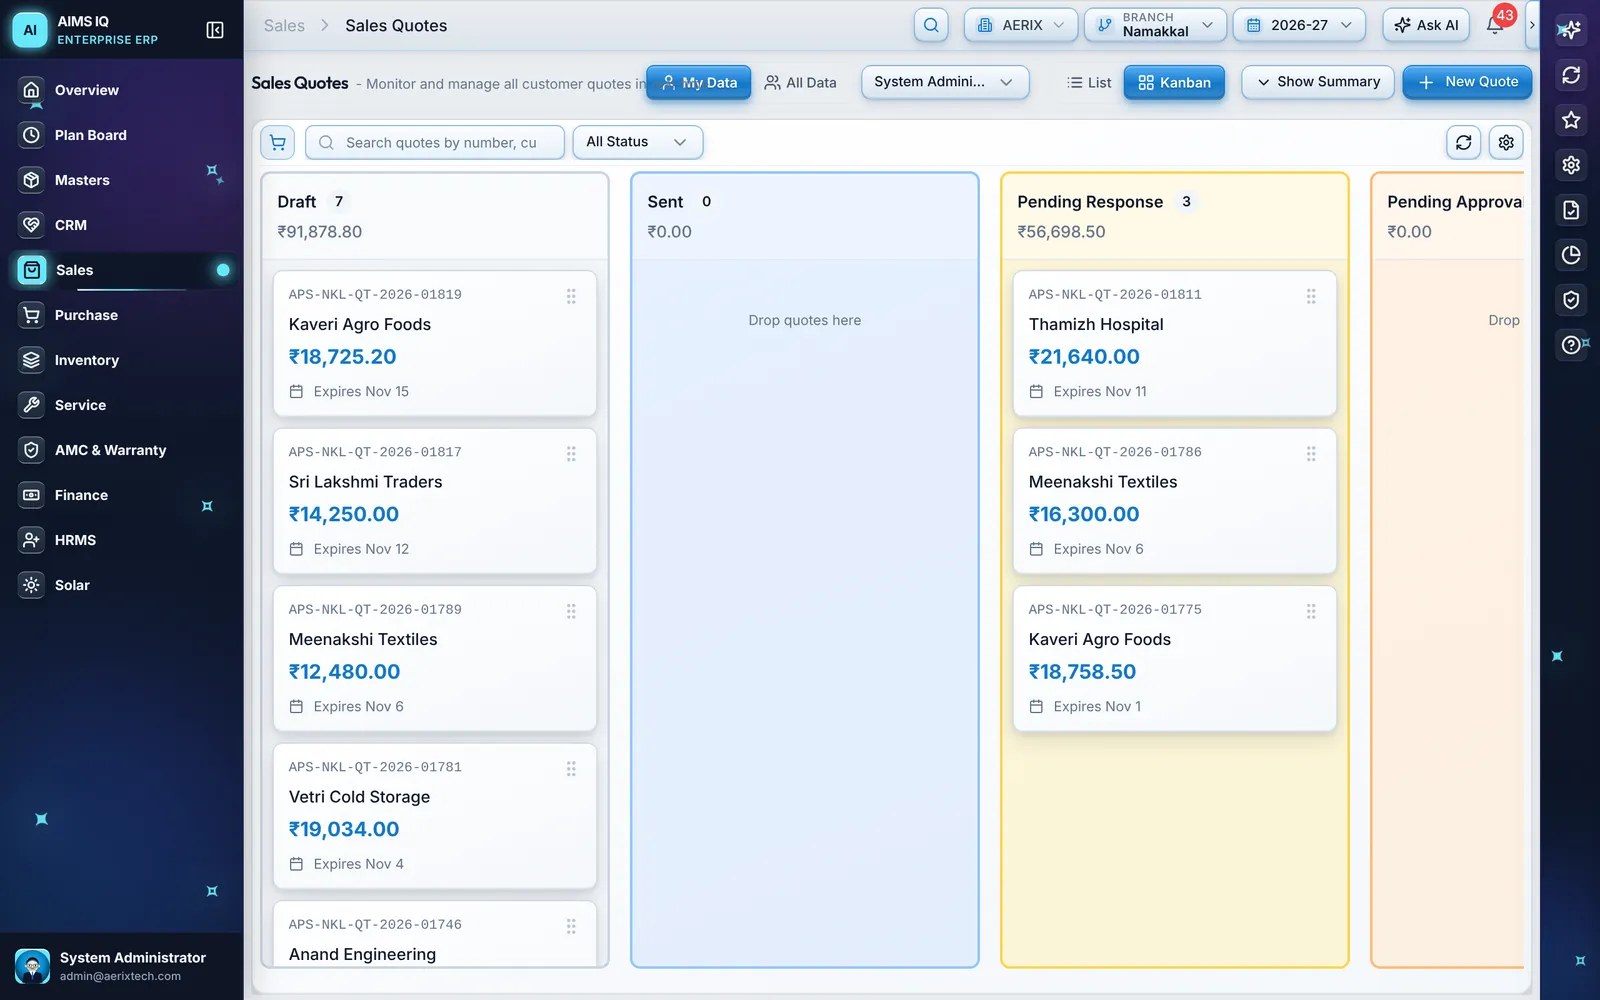
Task: Open the All Status filter dropdown
Action: click(637, 142)
